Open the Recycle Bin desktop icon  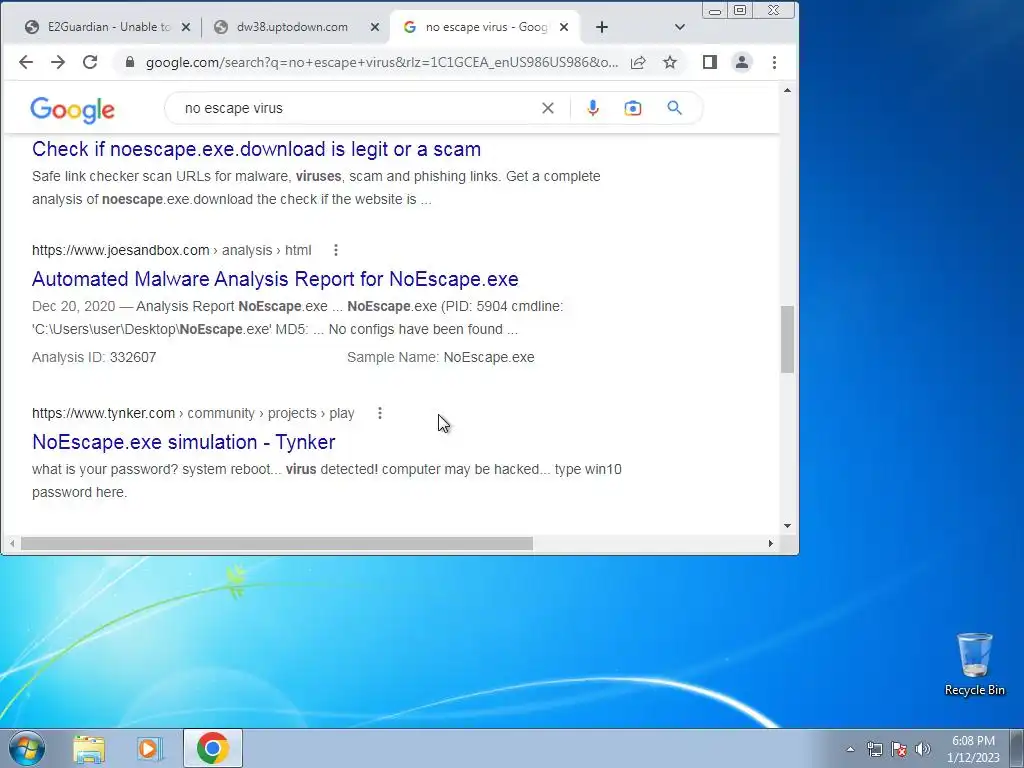(974, 664)
